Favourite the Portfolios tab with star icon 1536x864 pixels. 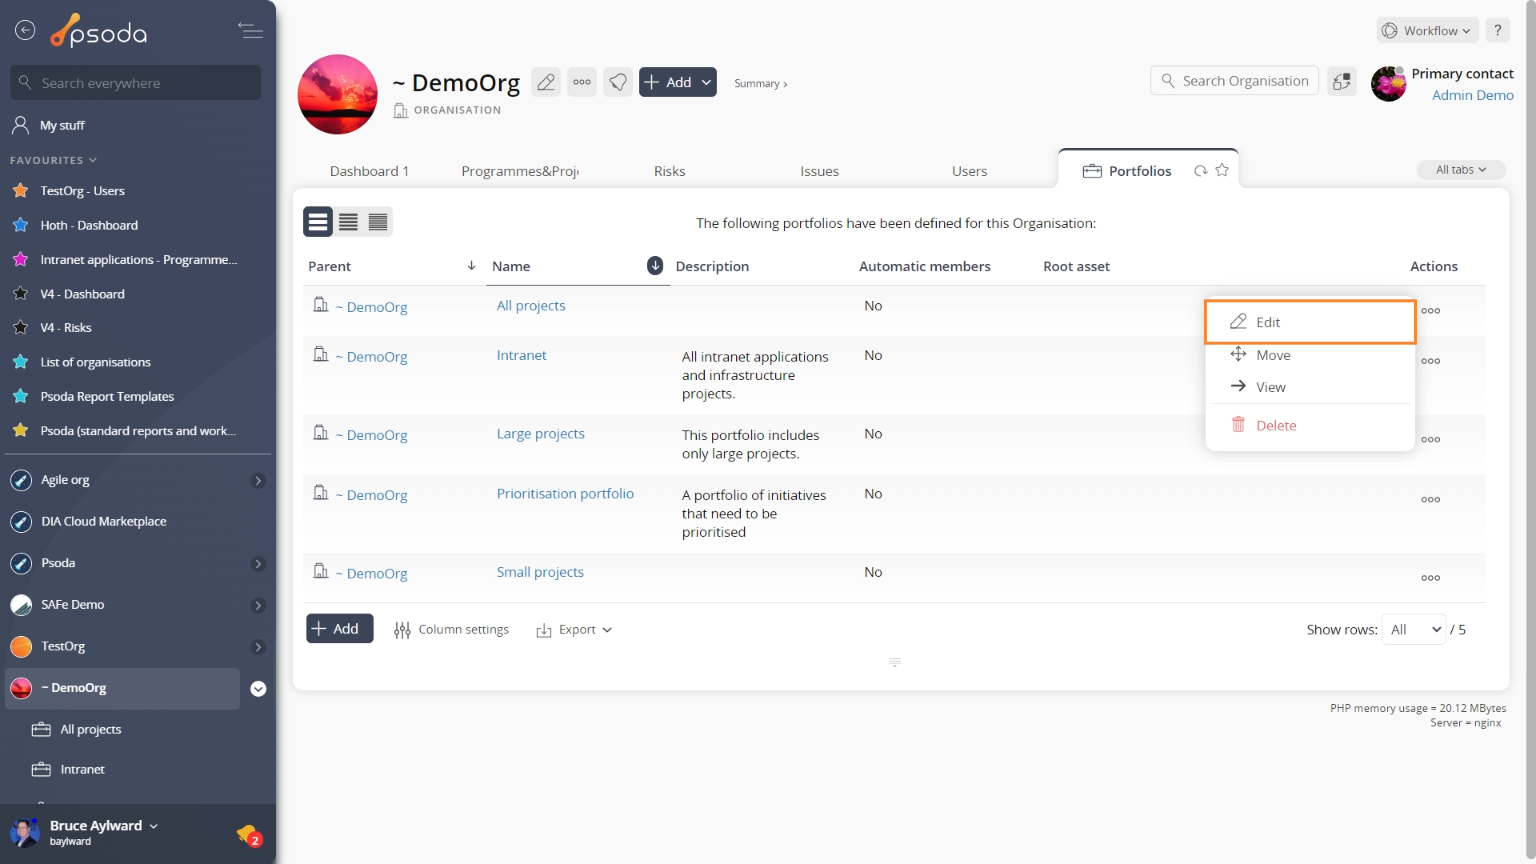point(1221,171)
